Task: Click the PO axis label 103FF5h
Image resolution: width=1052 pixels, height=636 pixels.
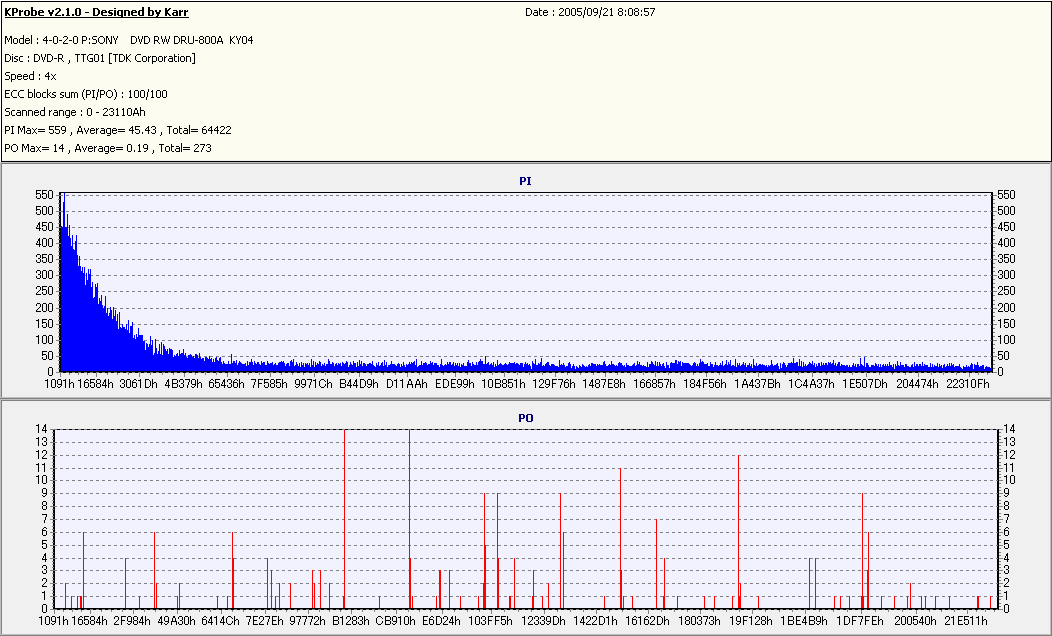Action: click(x=490, y=621)
